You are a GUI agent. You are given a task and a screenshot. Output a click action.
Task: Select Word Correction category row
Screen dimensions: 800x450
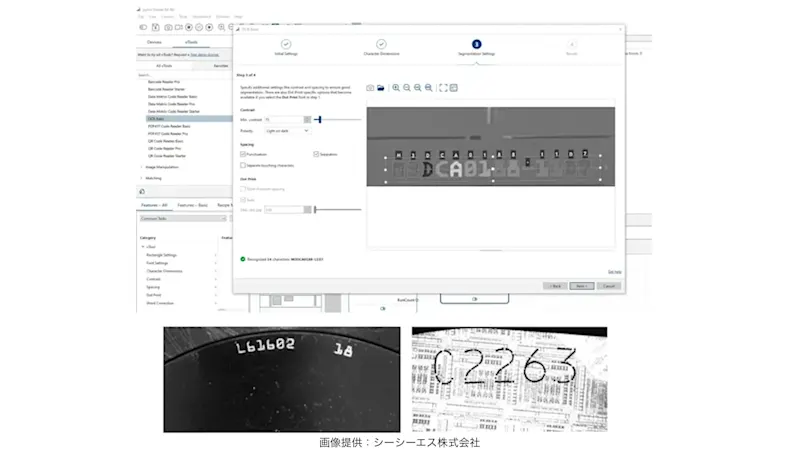pyautogui.click(x=160, y=303)
